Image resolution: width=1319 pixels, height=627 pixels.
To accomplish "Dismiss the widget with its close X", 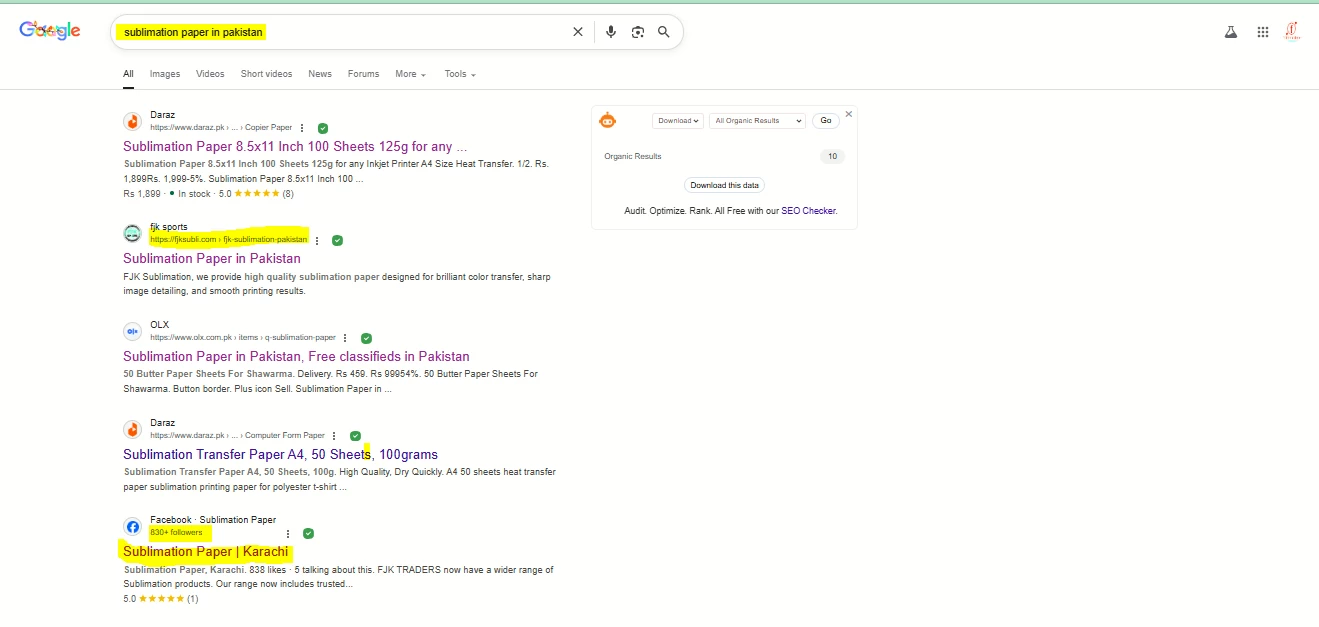I will tap(848, 113).
